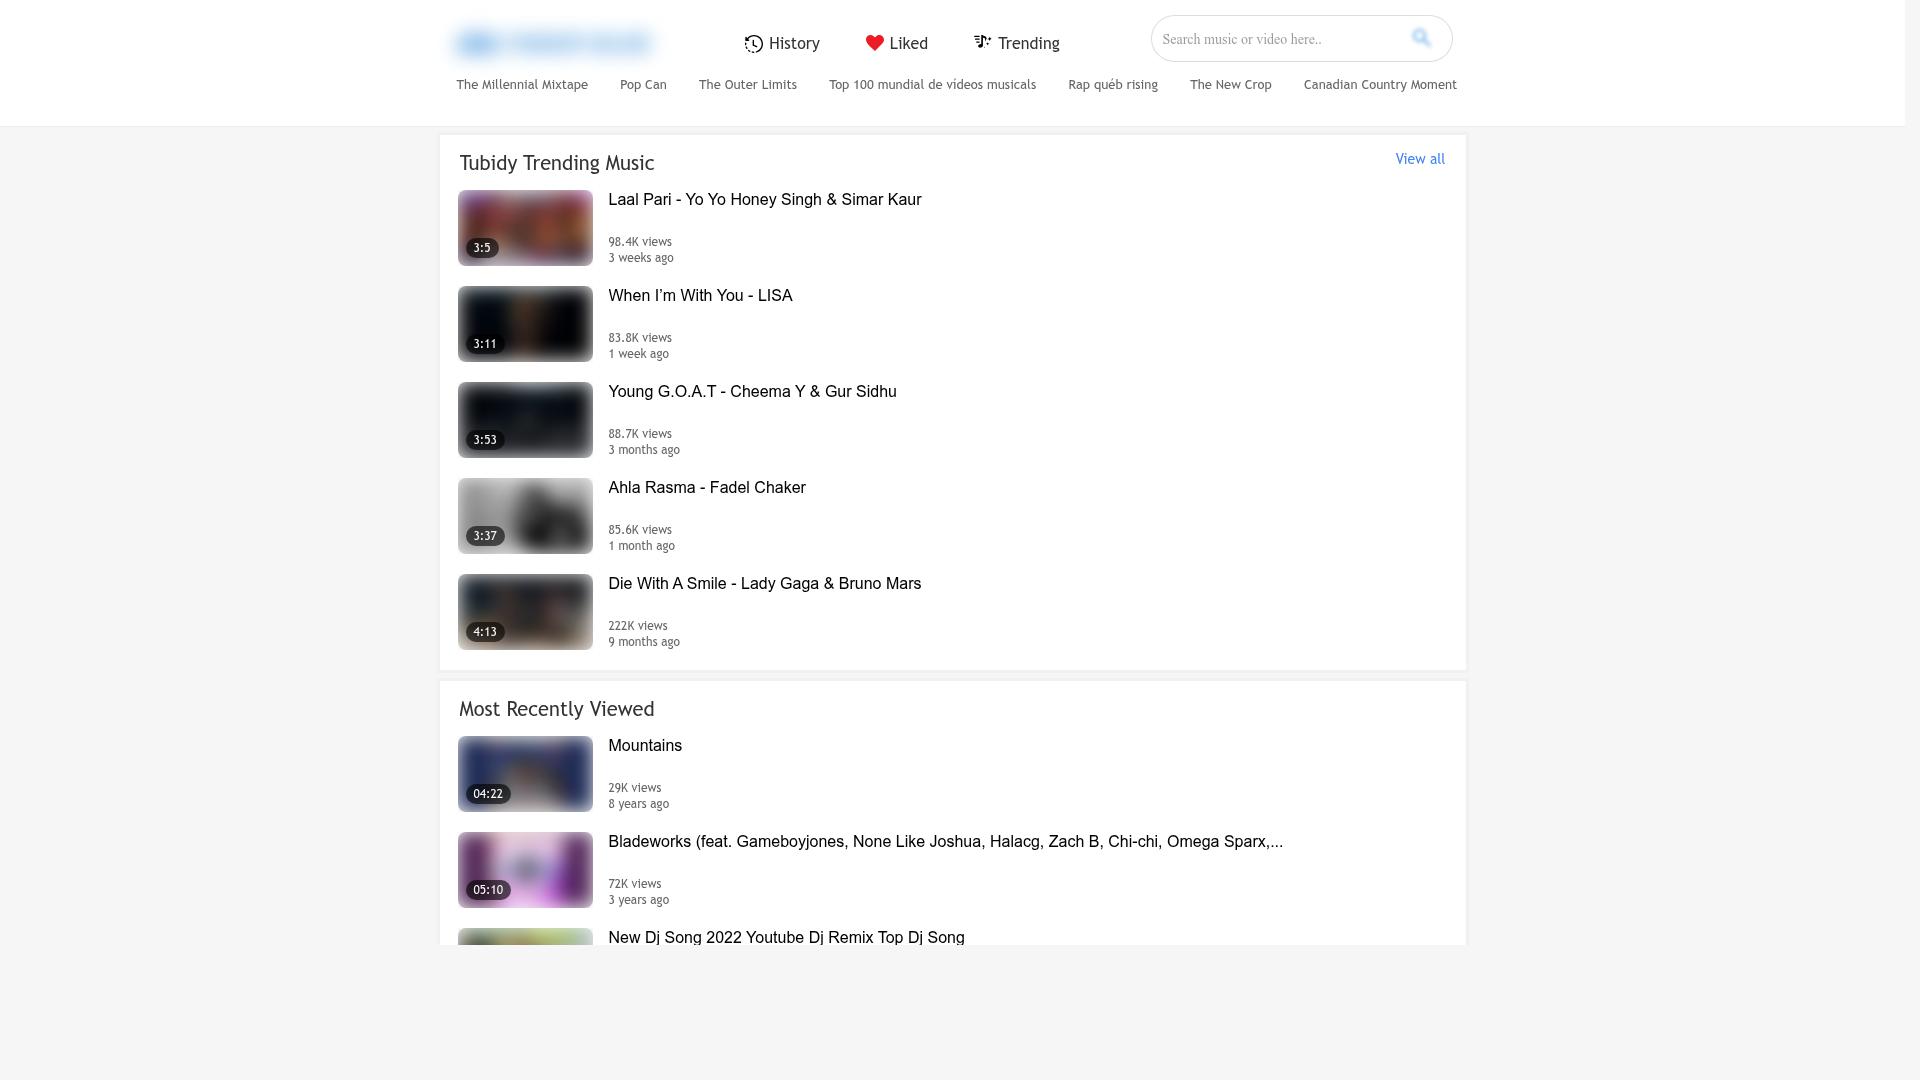Screen dimensions: 1920x1080
Task: Click the Trending music note icon
Action: pyautogui.click(x=983, y=42)
